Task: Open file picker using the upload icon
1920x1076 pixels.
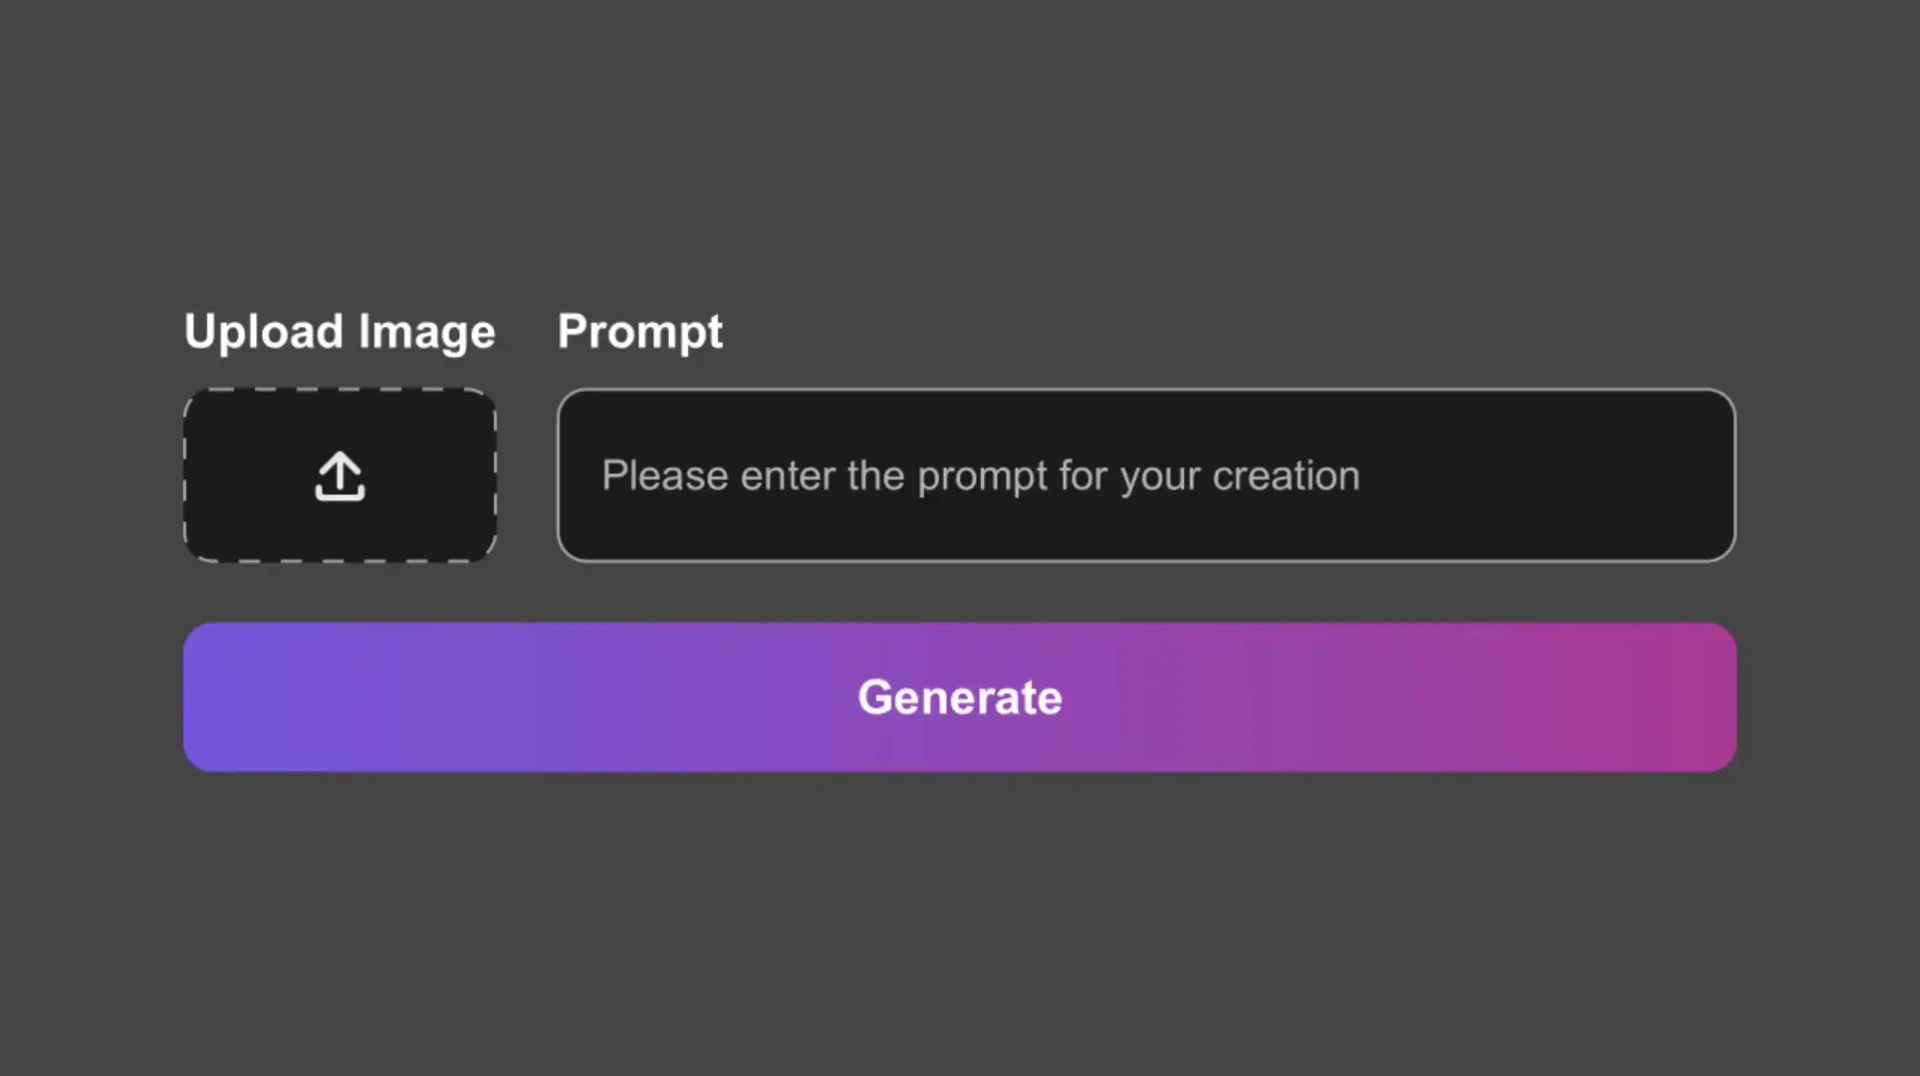Action: [340, 476]
